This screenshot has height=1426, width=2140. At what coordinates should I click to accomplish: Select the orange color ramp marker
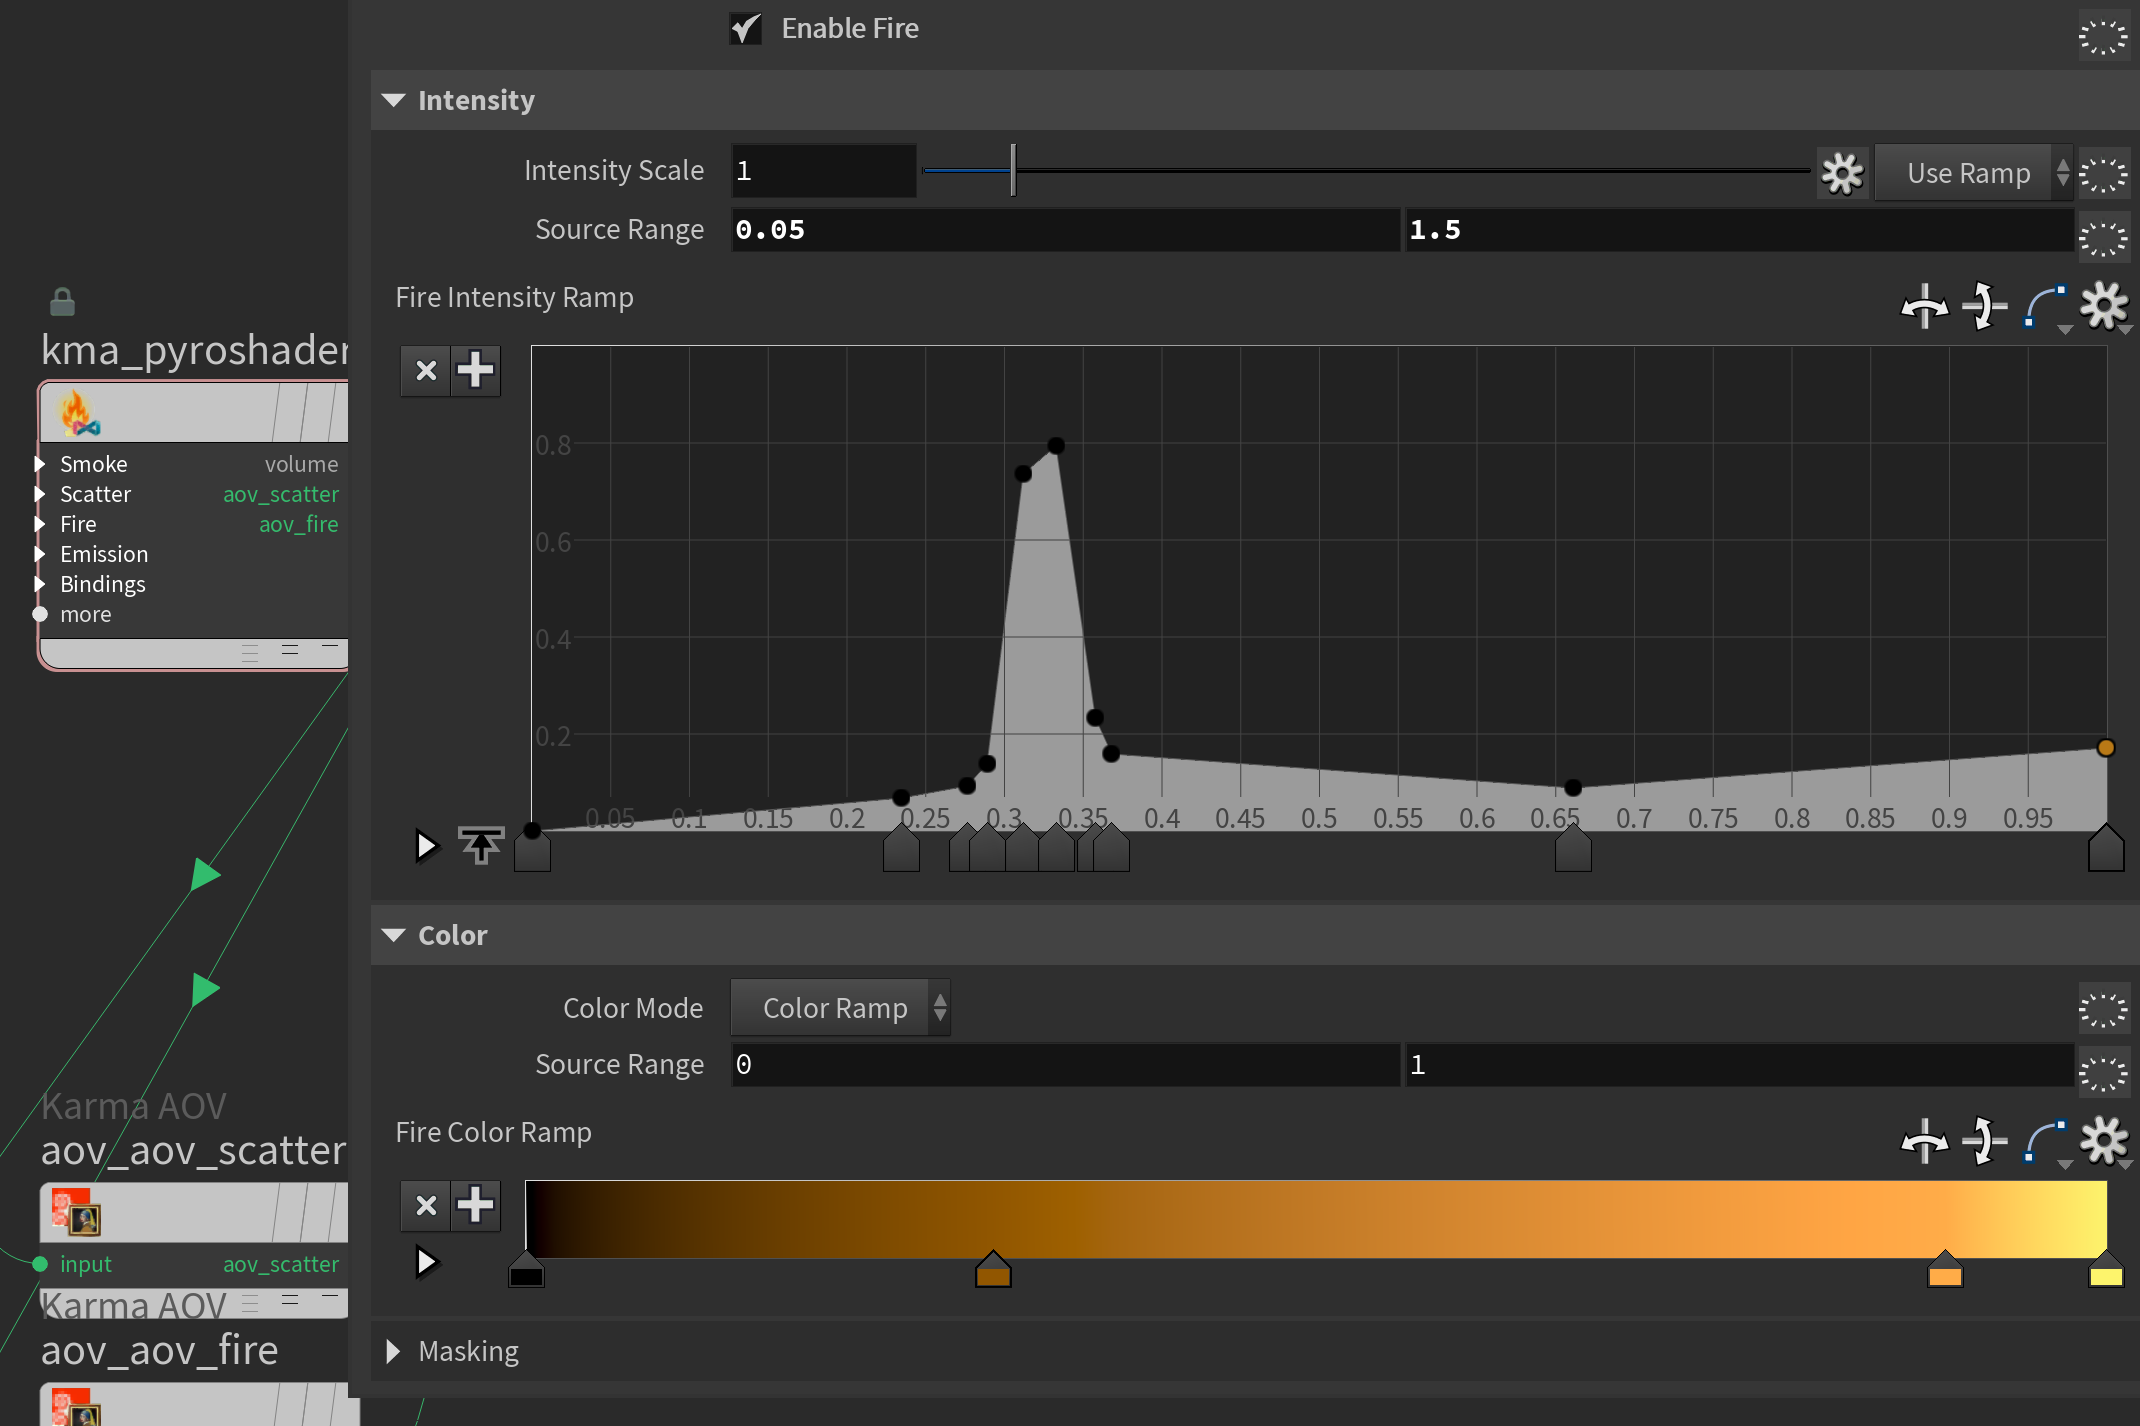click(1944, 1273)
